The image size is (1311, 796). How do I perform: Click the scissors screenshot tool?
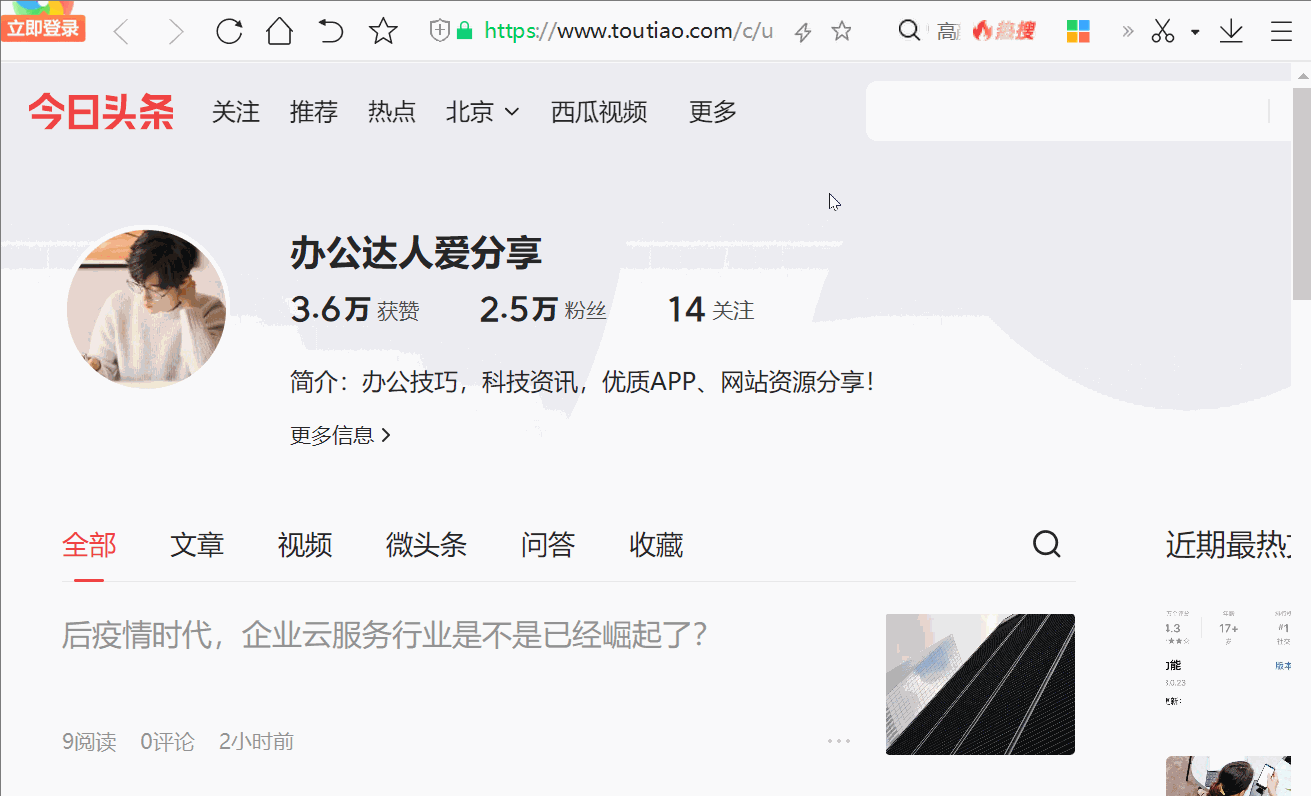1162,32
